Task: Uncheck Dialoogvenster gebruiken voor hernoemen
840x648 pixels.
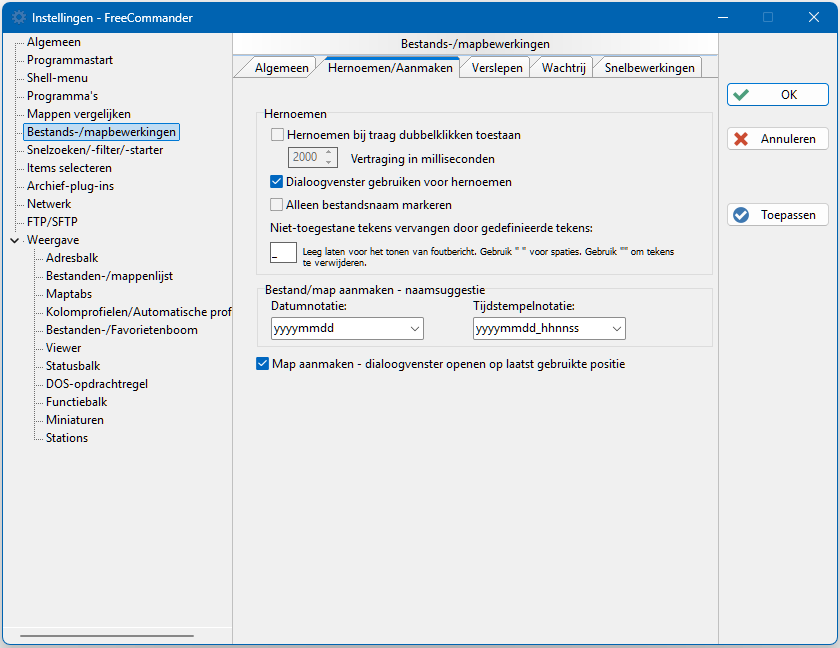Action: (276, 182)
